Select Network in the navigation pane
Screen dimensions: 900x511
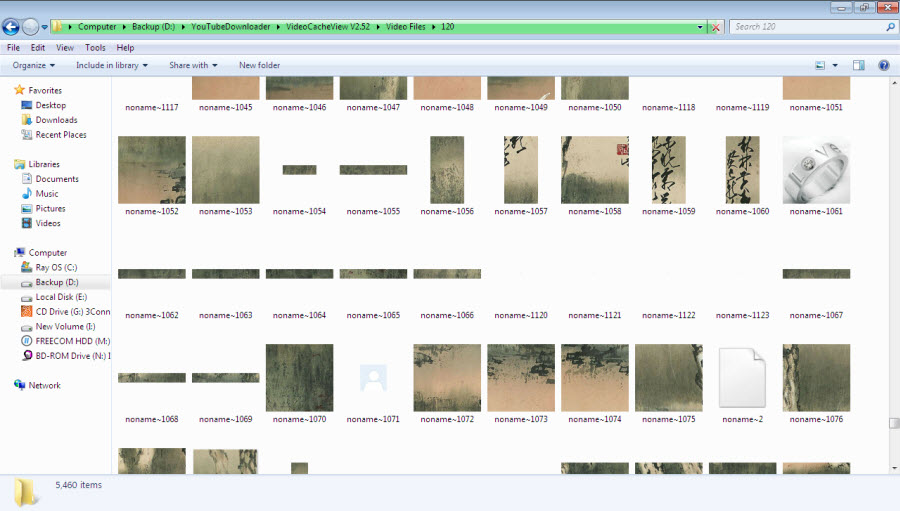click(44, 385)
